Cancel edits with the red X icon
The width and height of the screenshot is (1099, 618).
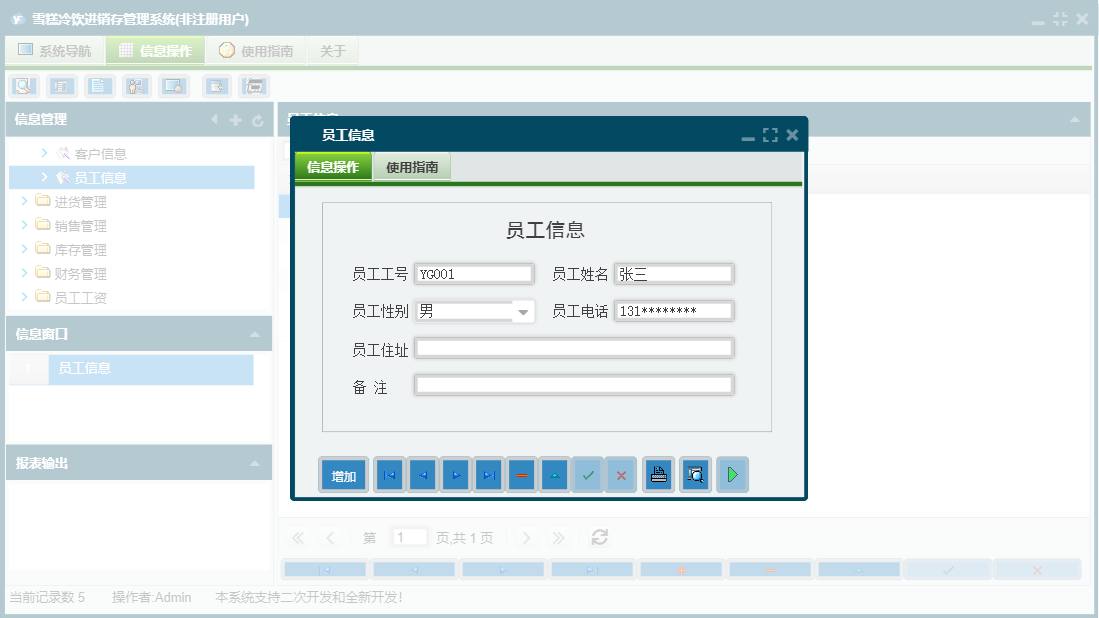pyautogui.click(x=621, y=475)
